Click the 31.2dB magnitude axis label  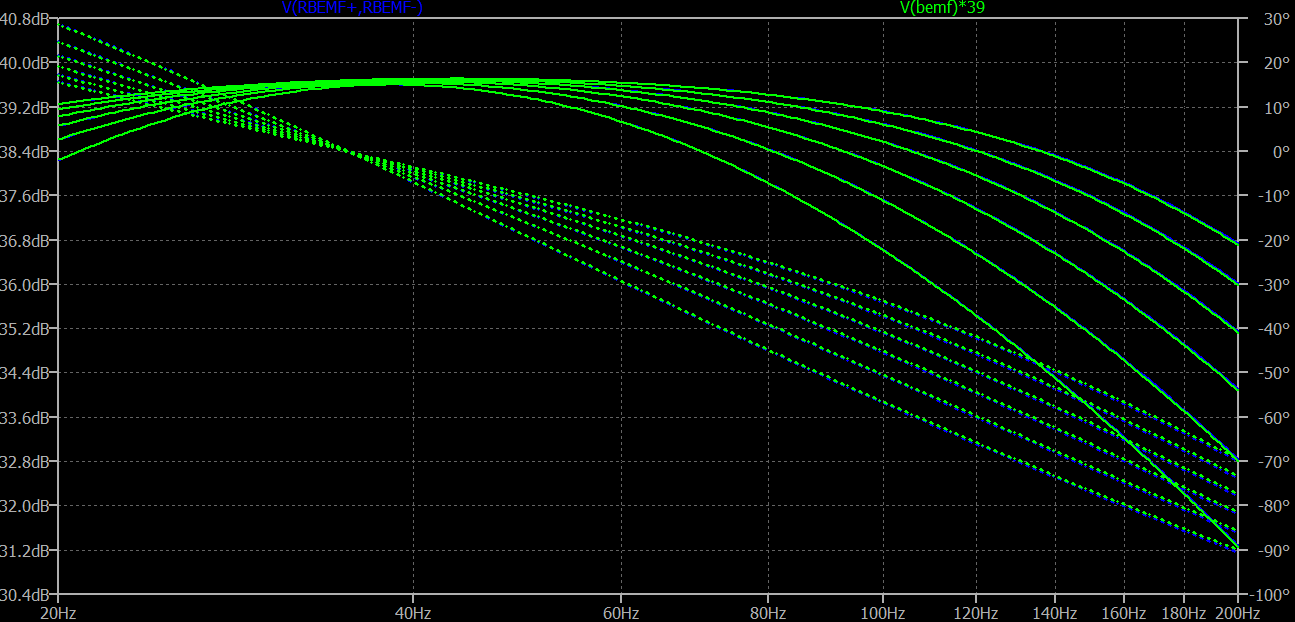(x=27, y=551)
